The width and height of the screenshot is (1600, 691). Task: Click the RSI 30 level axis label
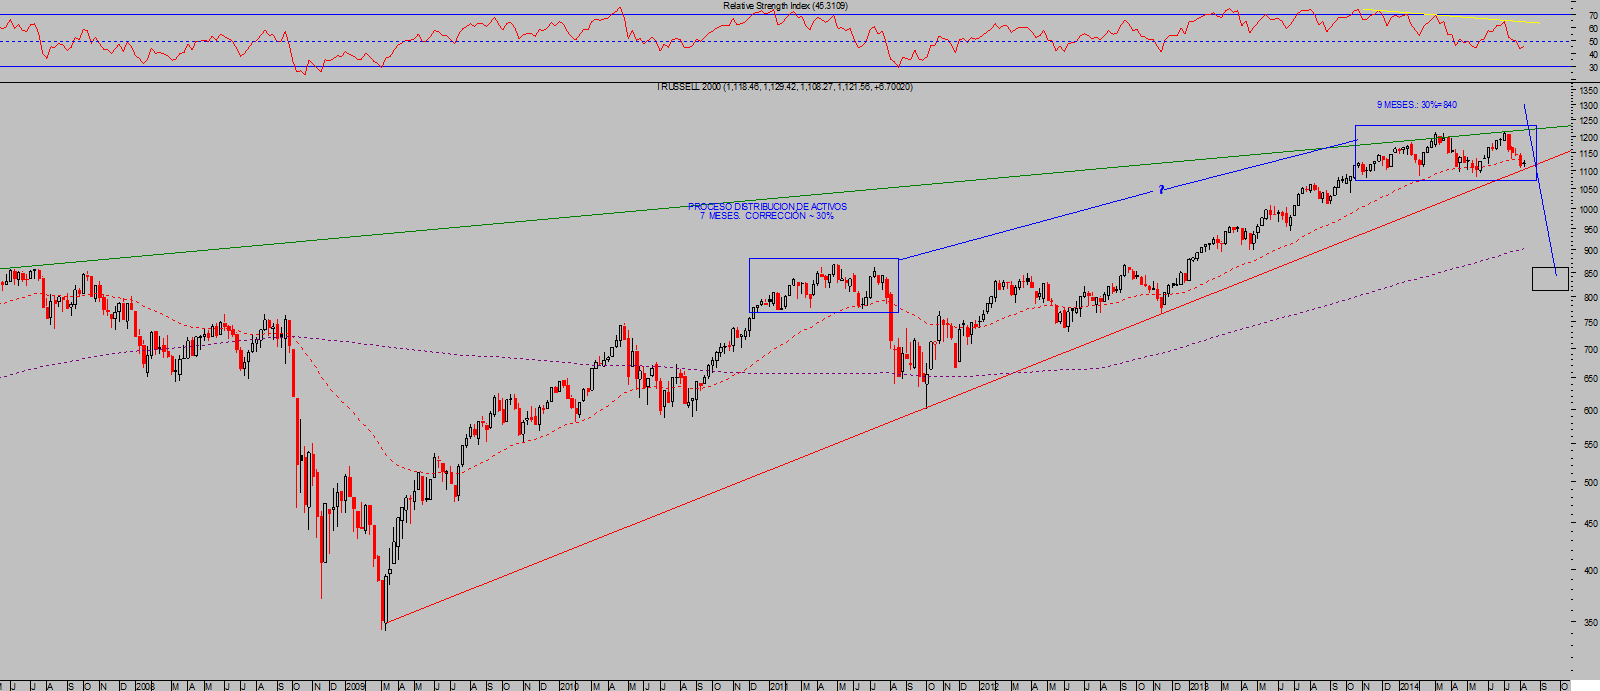point(1592,67)
